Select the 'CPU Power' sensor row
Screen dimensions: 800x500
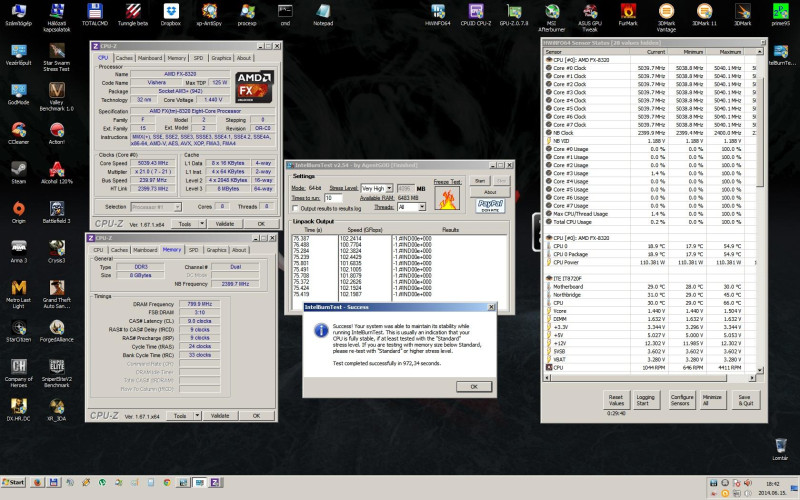[649, 262]
